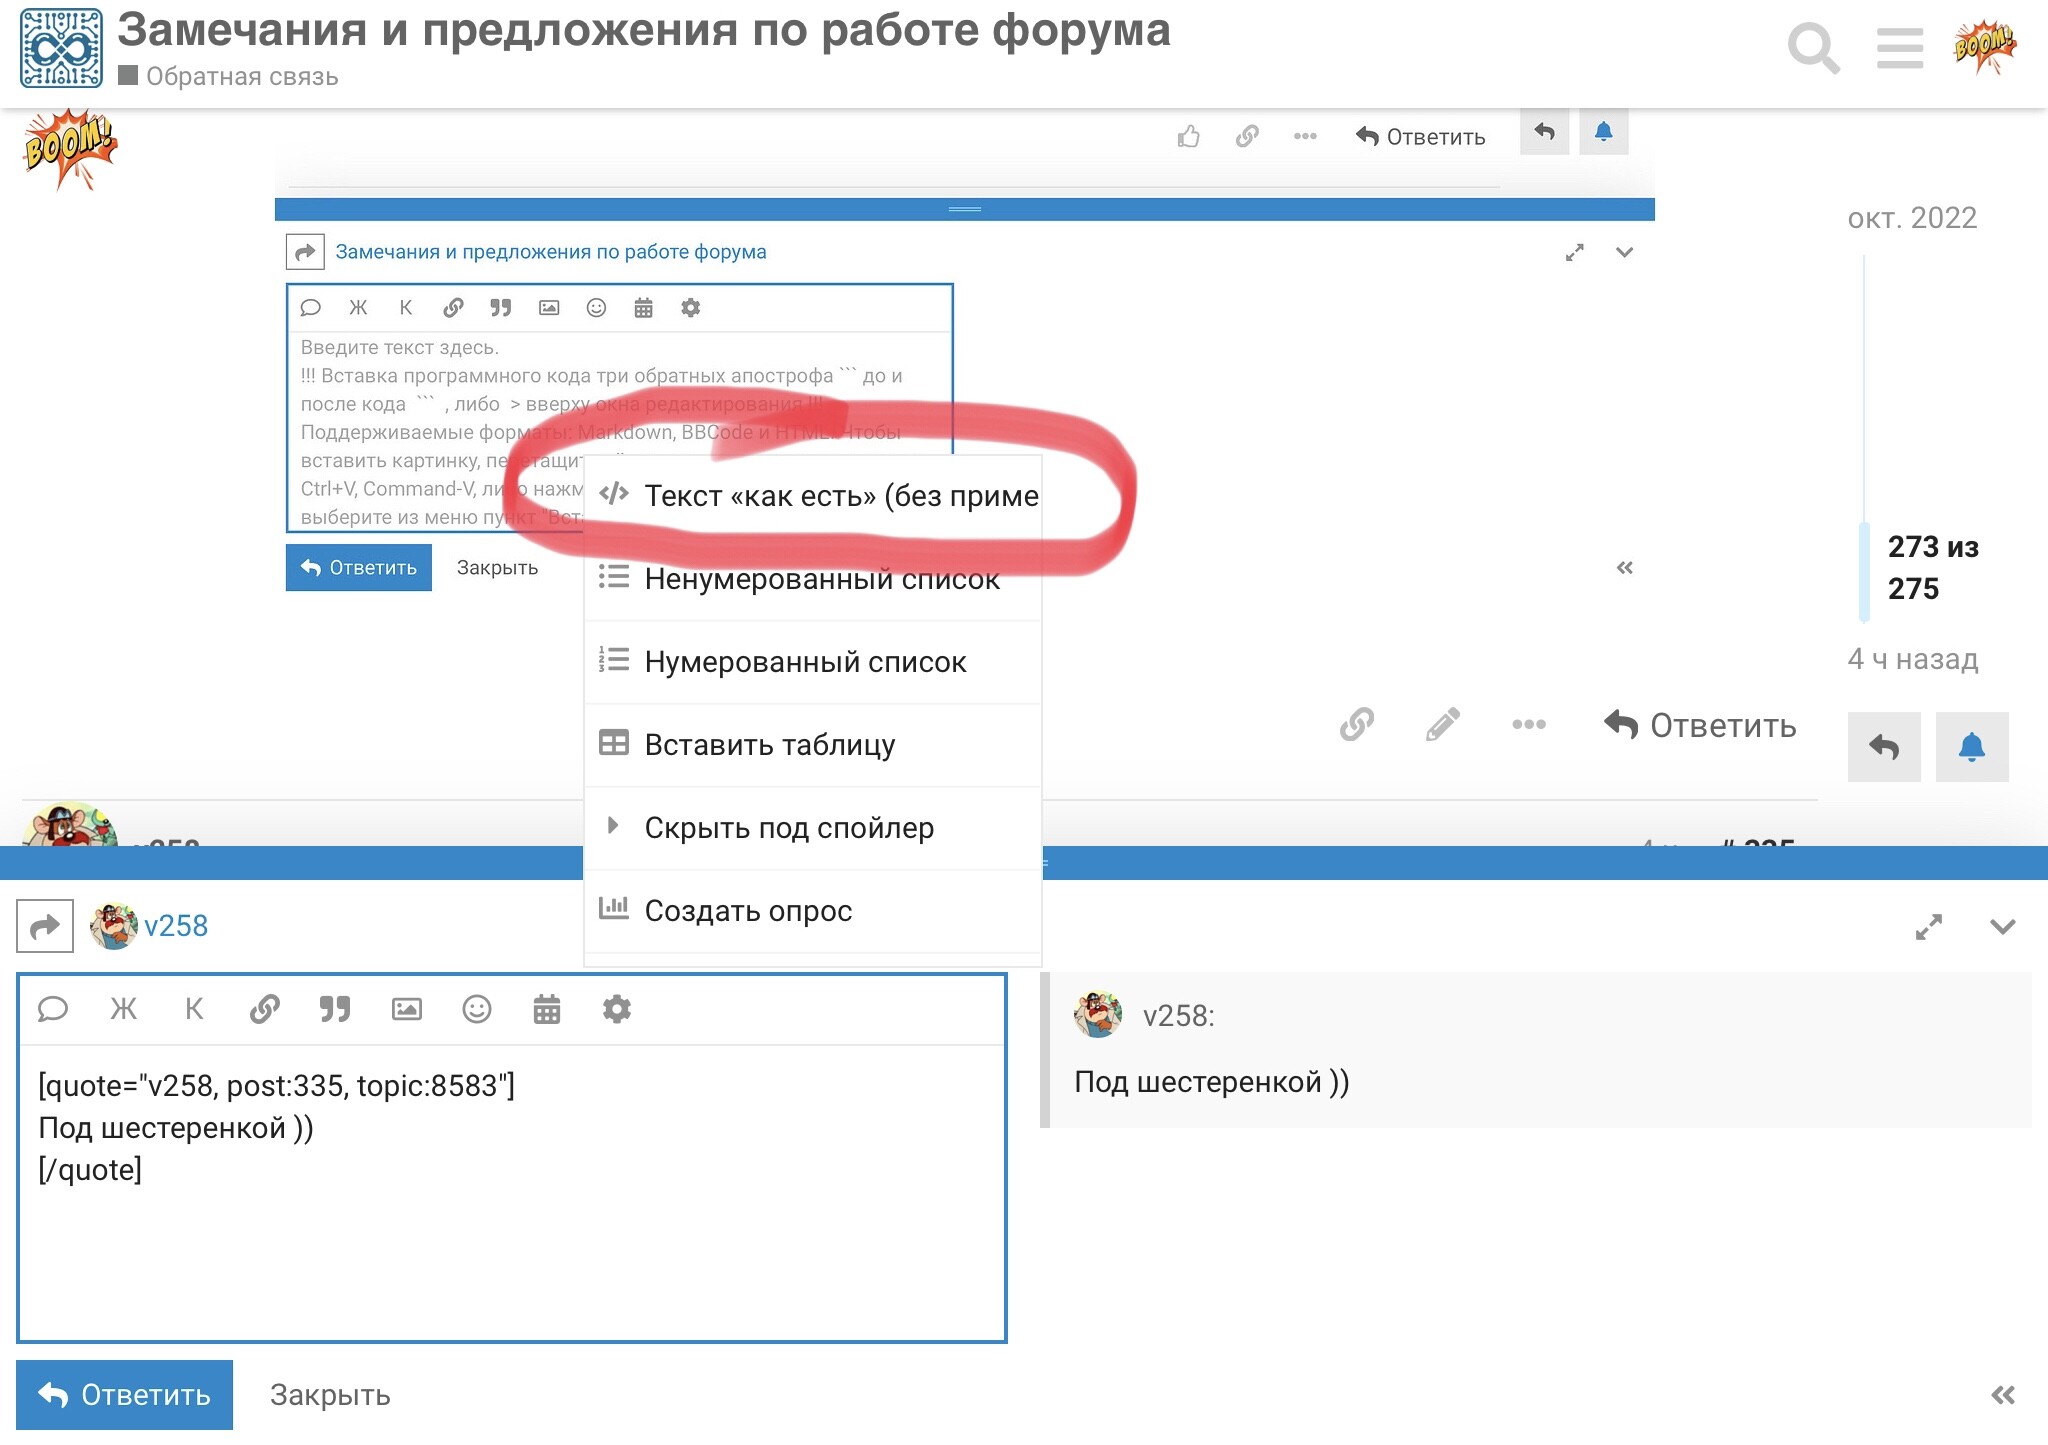This screenshot has height=1445, width=2048.
Task: Click bottom 'Закрыть' to close the composer
Action: (x=330, y=1395)
